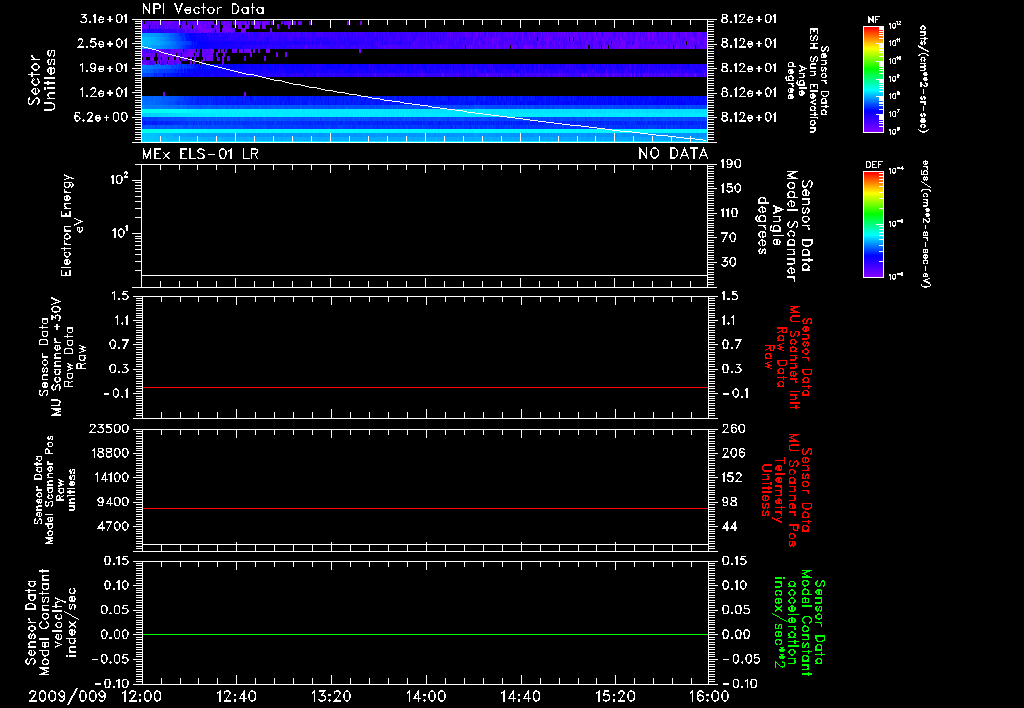The height and width of the screenshot is (708, 1024).
Task: Click the 14100 scanner position tick label
Action: (109, 477)
